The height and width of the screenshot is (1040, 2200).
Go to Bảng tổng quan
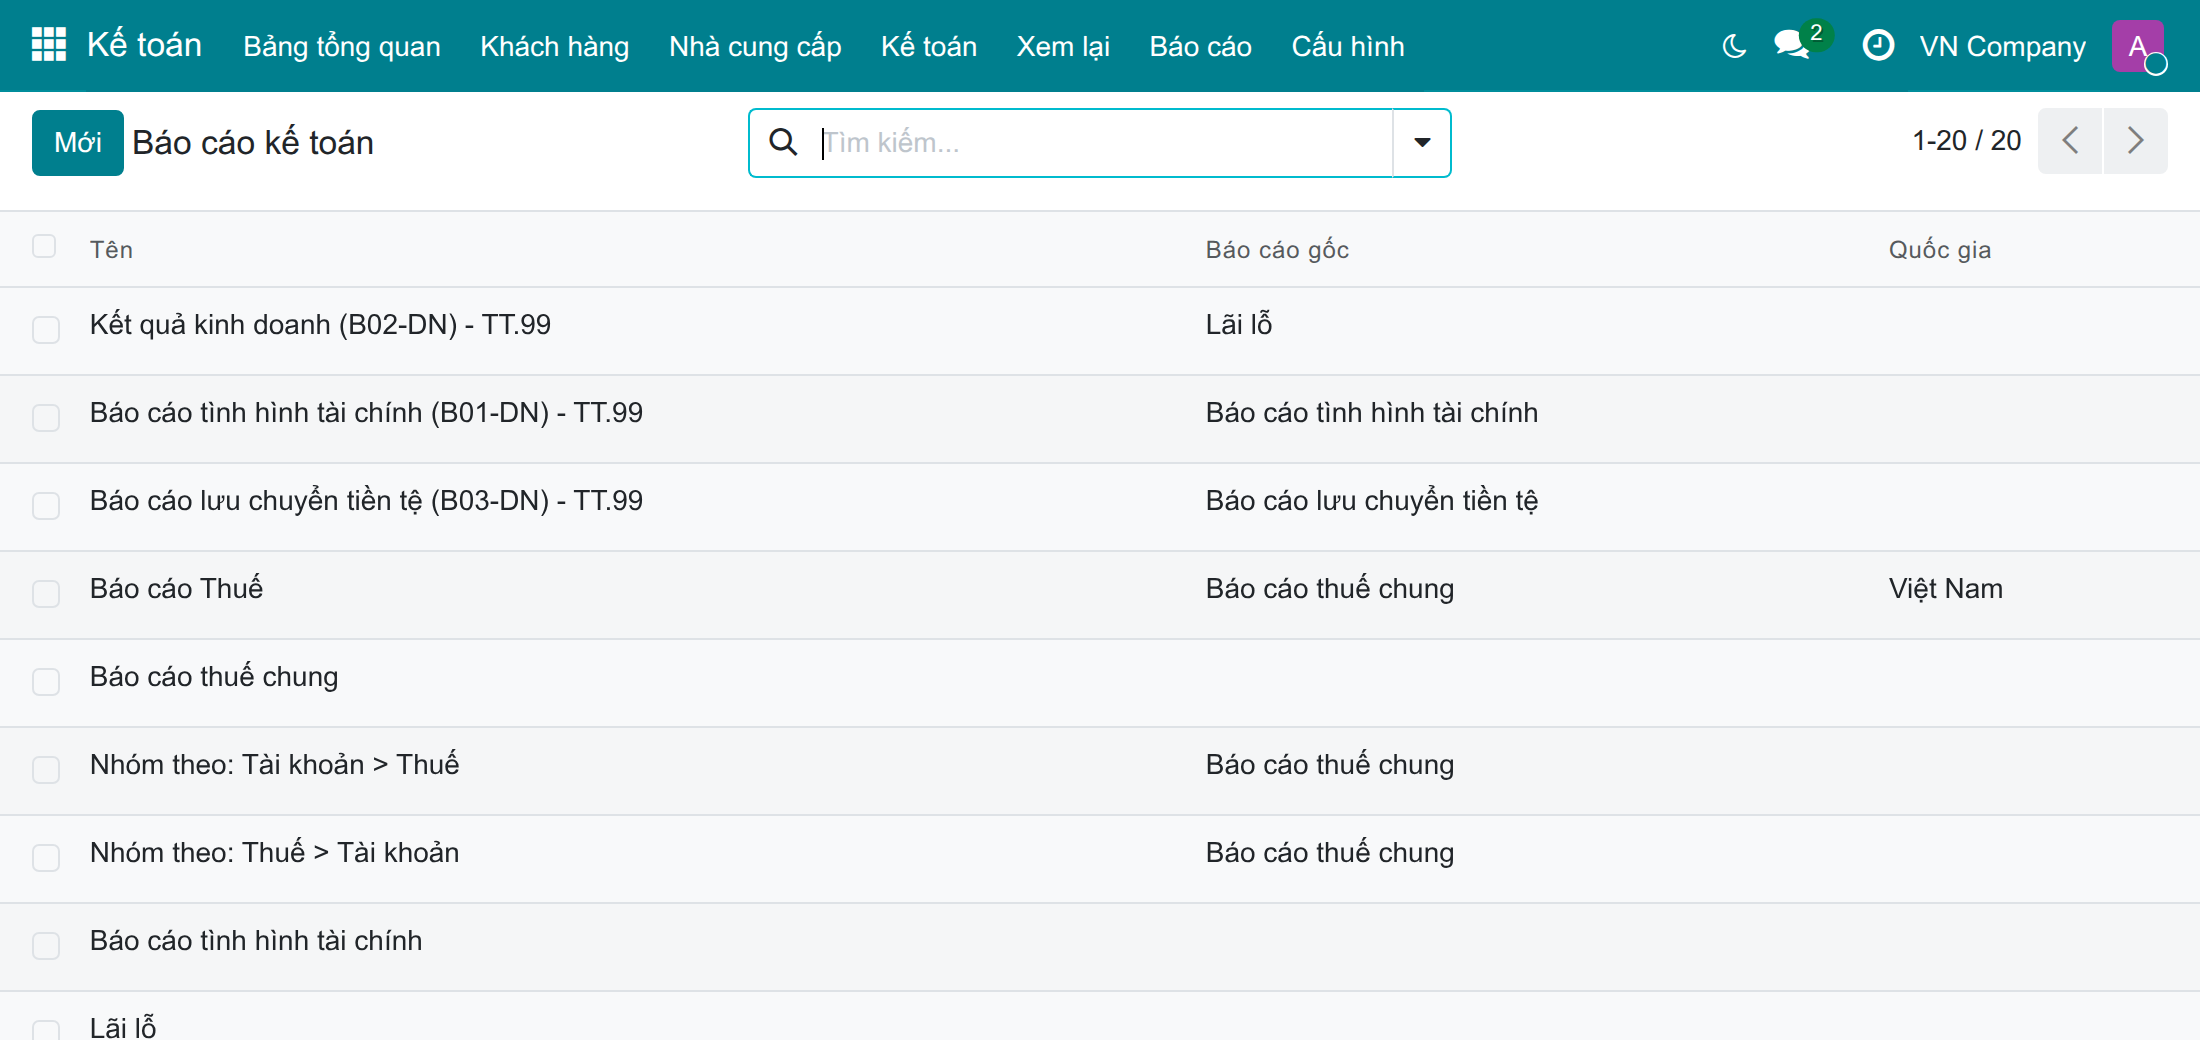pos(342,46)
